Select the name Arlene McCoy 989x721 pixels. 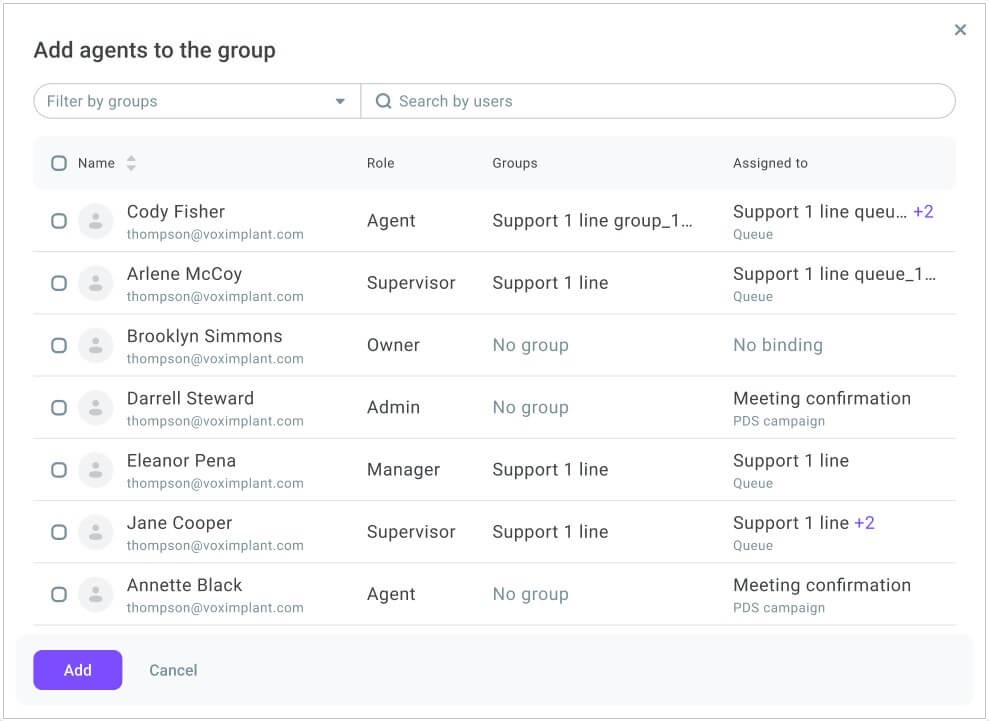coord(184,274)
